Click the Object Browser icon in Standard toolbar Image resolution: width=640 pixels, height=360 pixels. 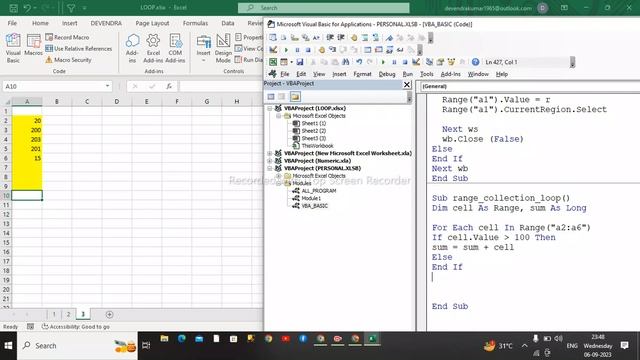click(x=451, y=62)
